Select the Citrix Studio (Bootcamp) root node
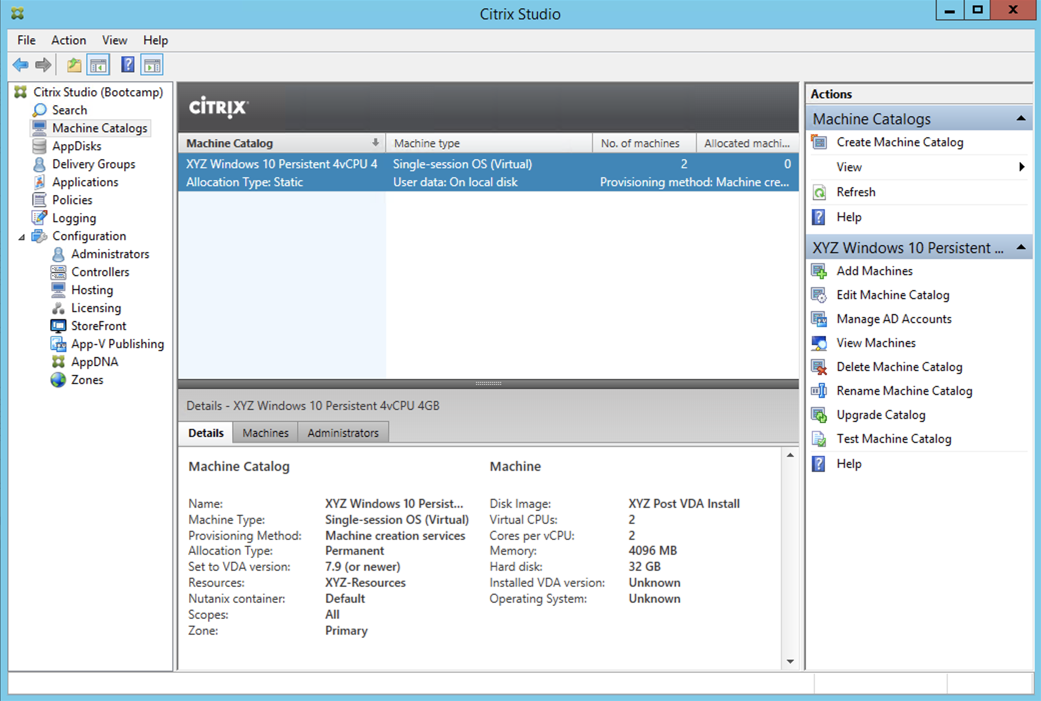1041x701 pixels. 98,92
